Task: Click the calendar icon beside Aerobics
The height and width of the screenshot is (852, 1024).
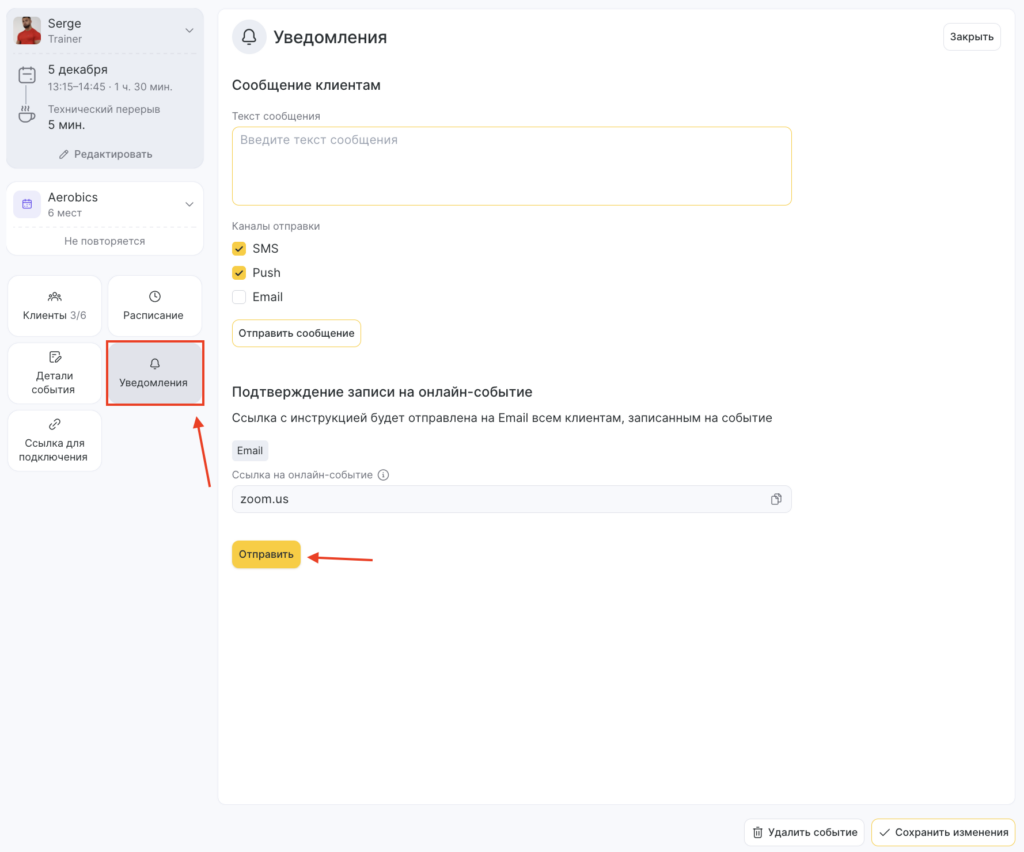Action: coord(27,204)
